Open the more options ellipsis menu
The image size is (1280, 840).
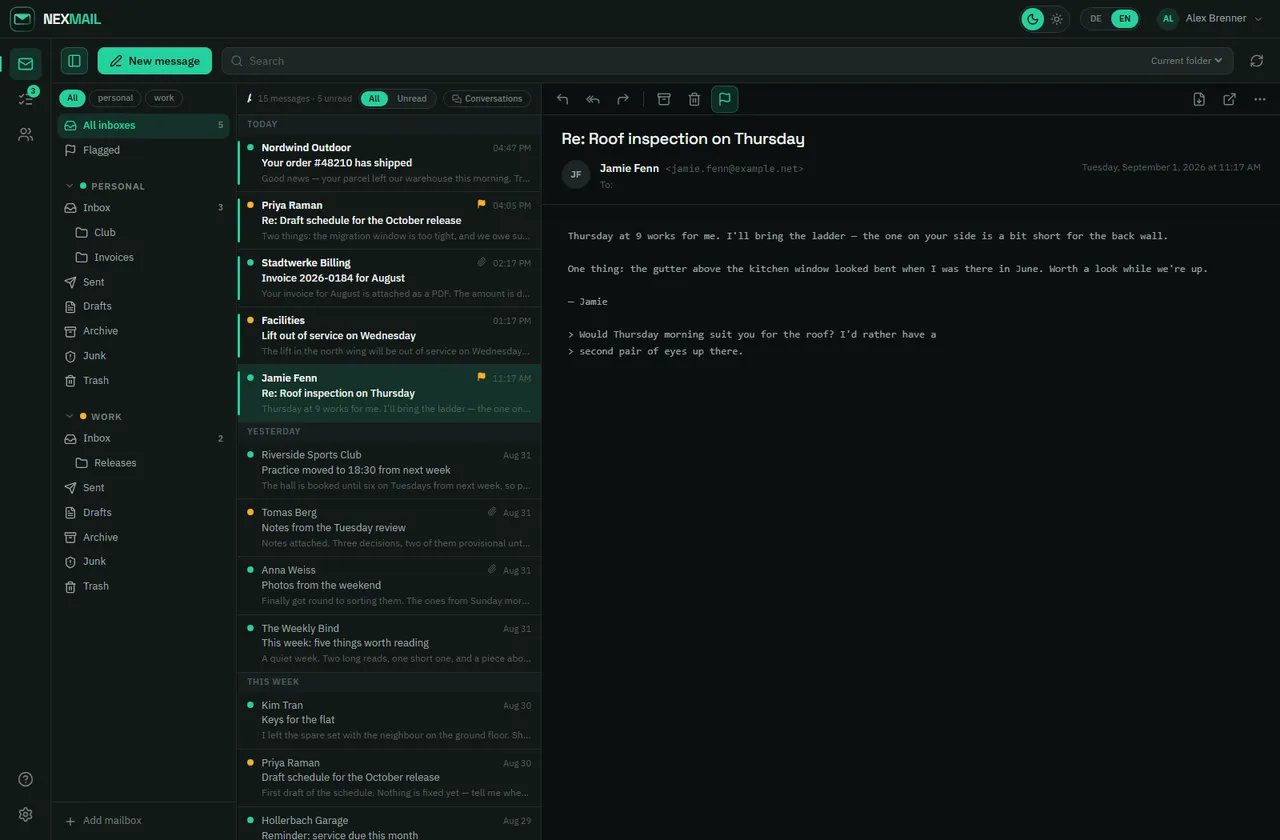(1259, 99)
